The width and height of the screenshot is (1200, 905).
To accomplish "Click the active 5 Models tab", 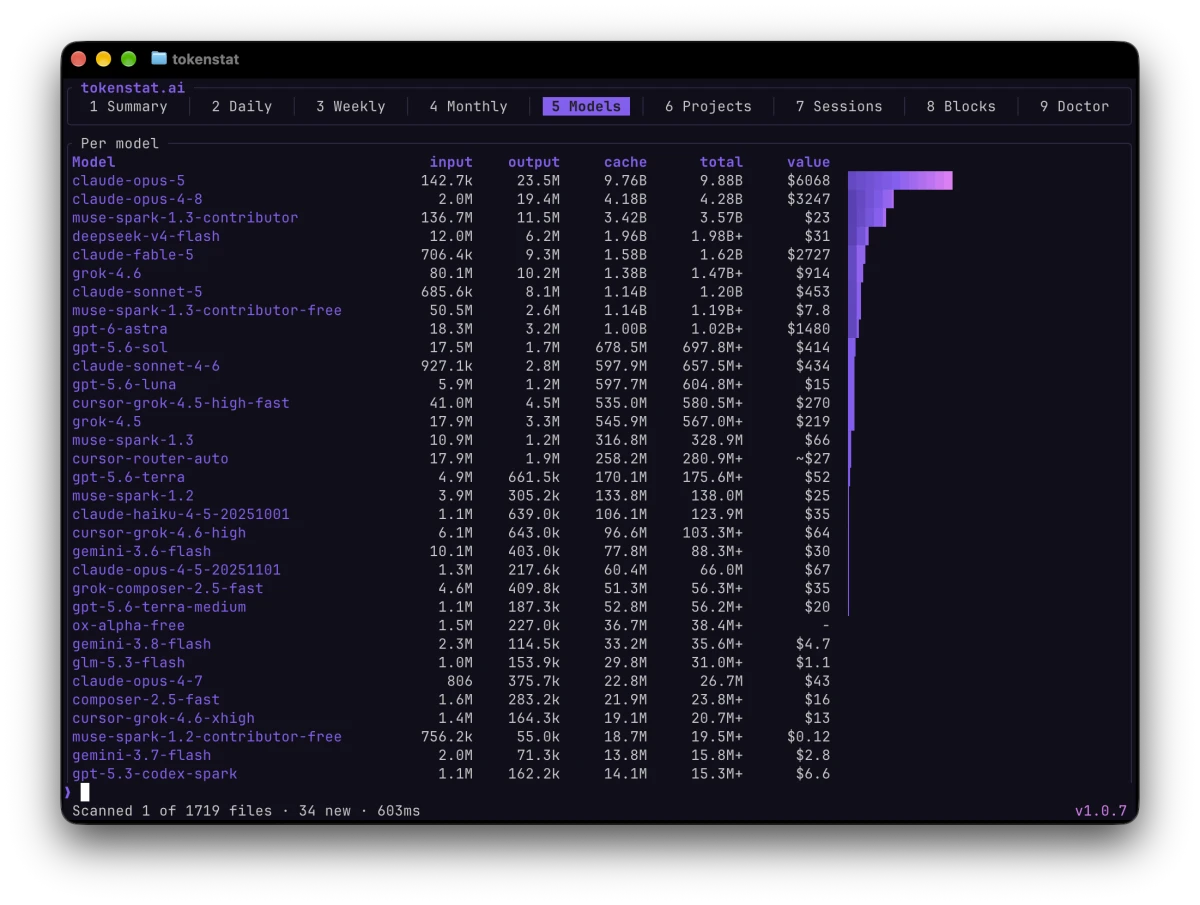I will [586, 106].
